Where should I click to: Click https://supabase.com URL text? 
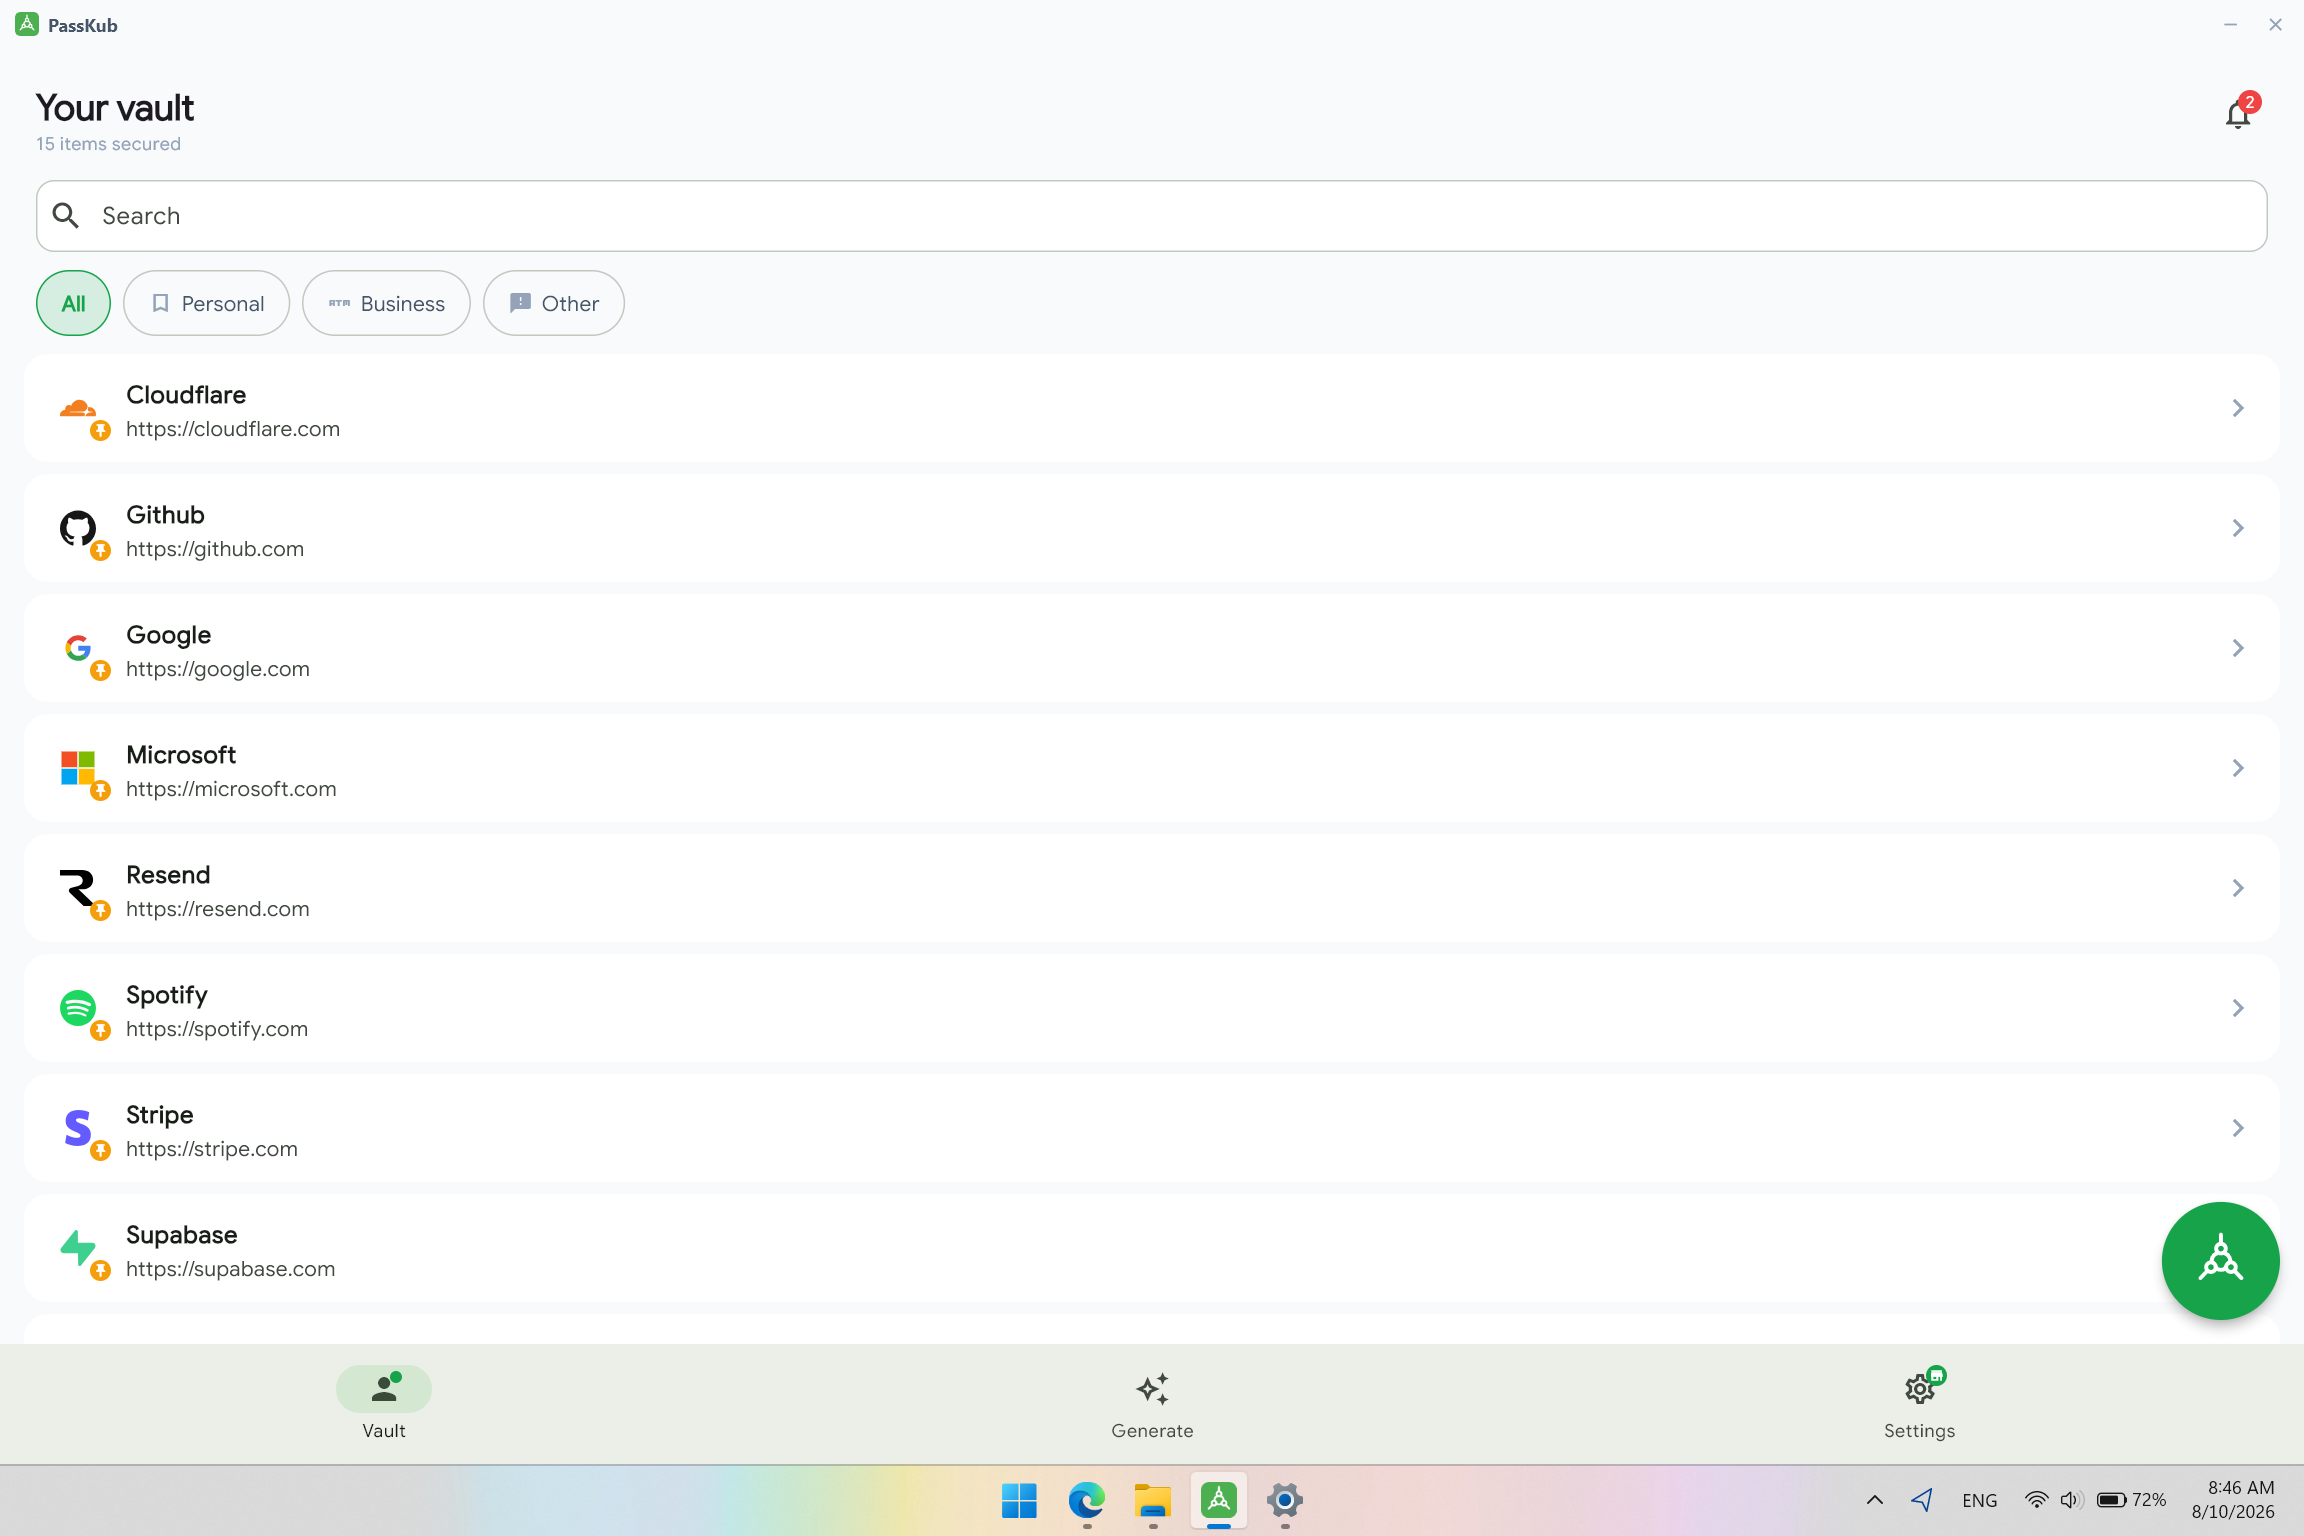point(231,1269)
